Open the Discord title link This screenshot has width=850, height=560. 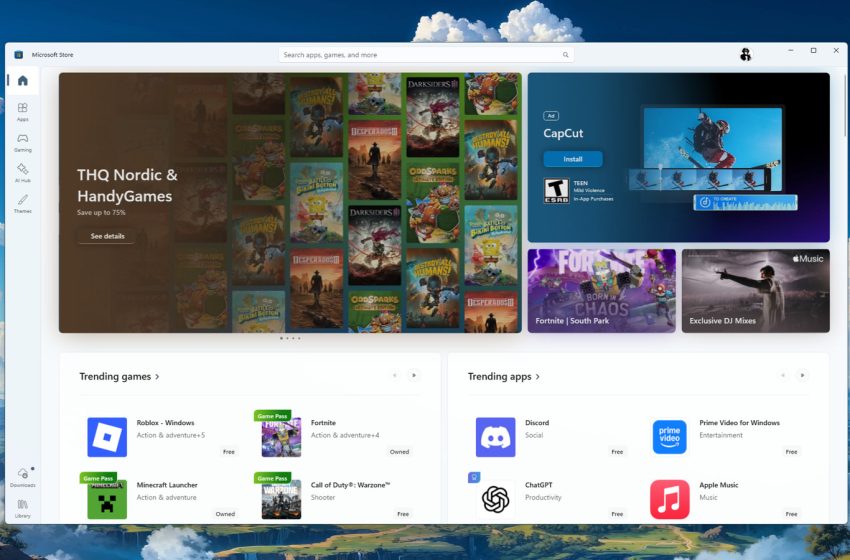537,423
